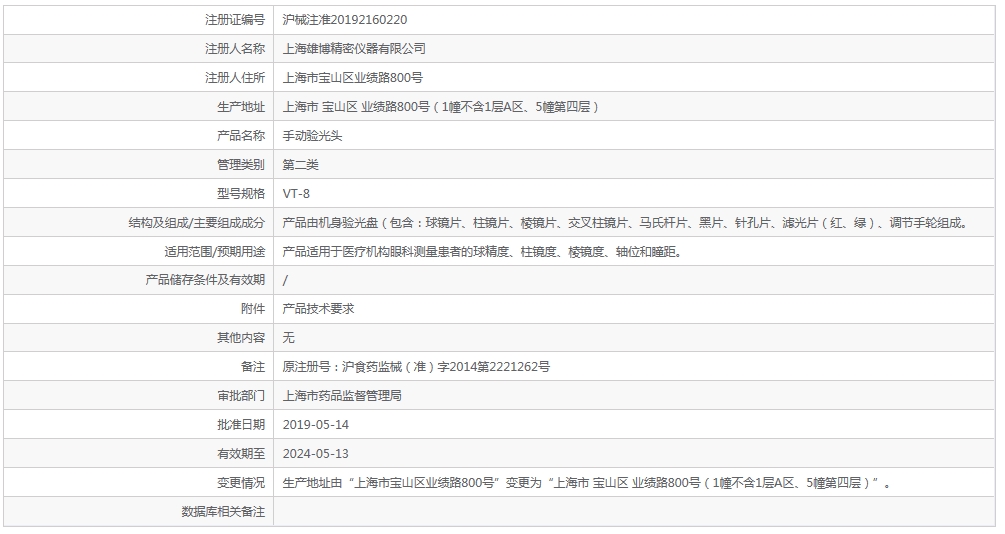This screenshot has width=1005, height=534.
Task: Select the label 生产地址
Action: 241,107
